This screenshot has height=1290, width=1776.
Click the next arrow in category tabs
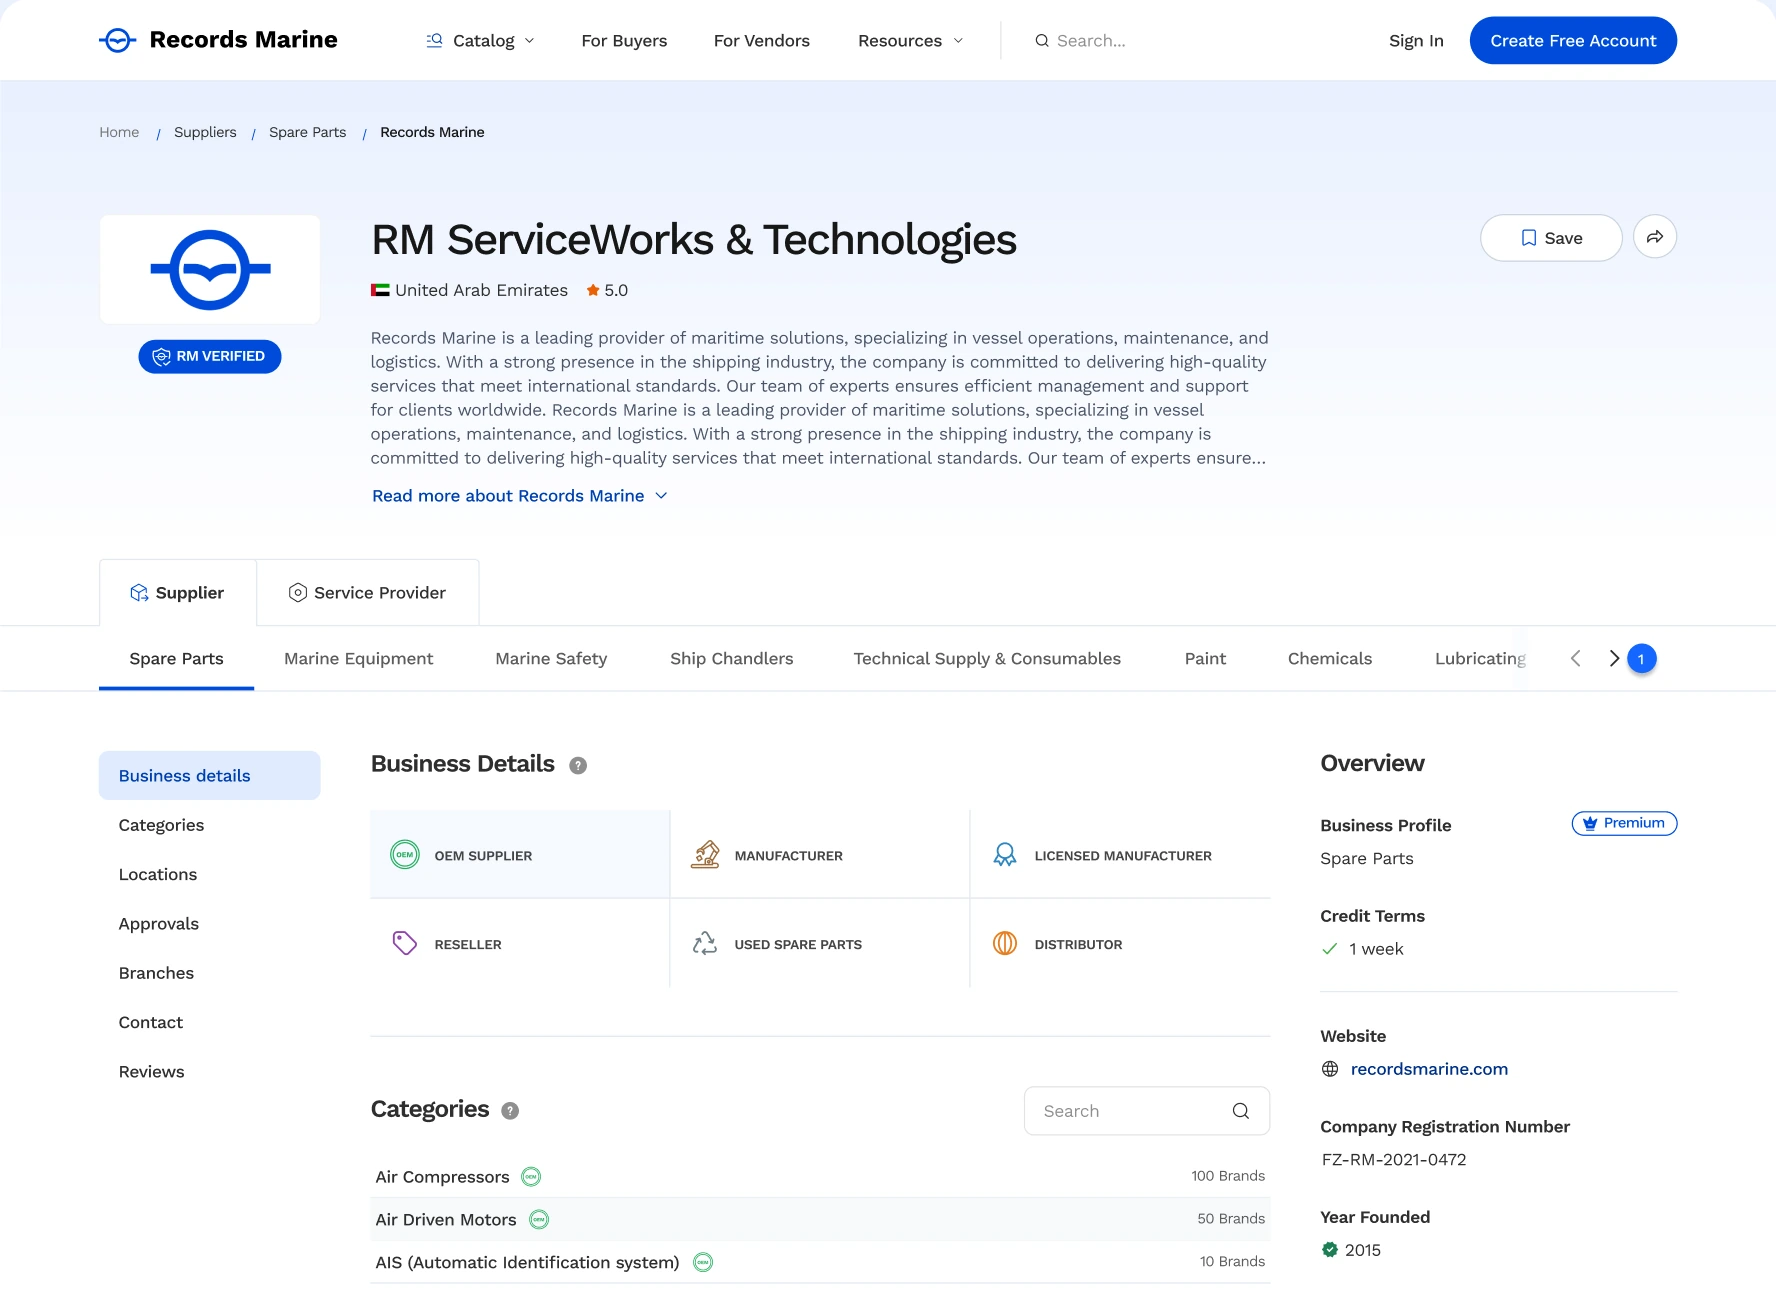coord(1613,658)
